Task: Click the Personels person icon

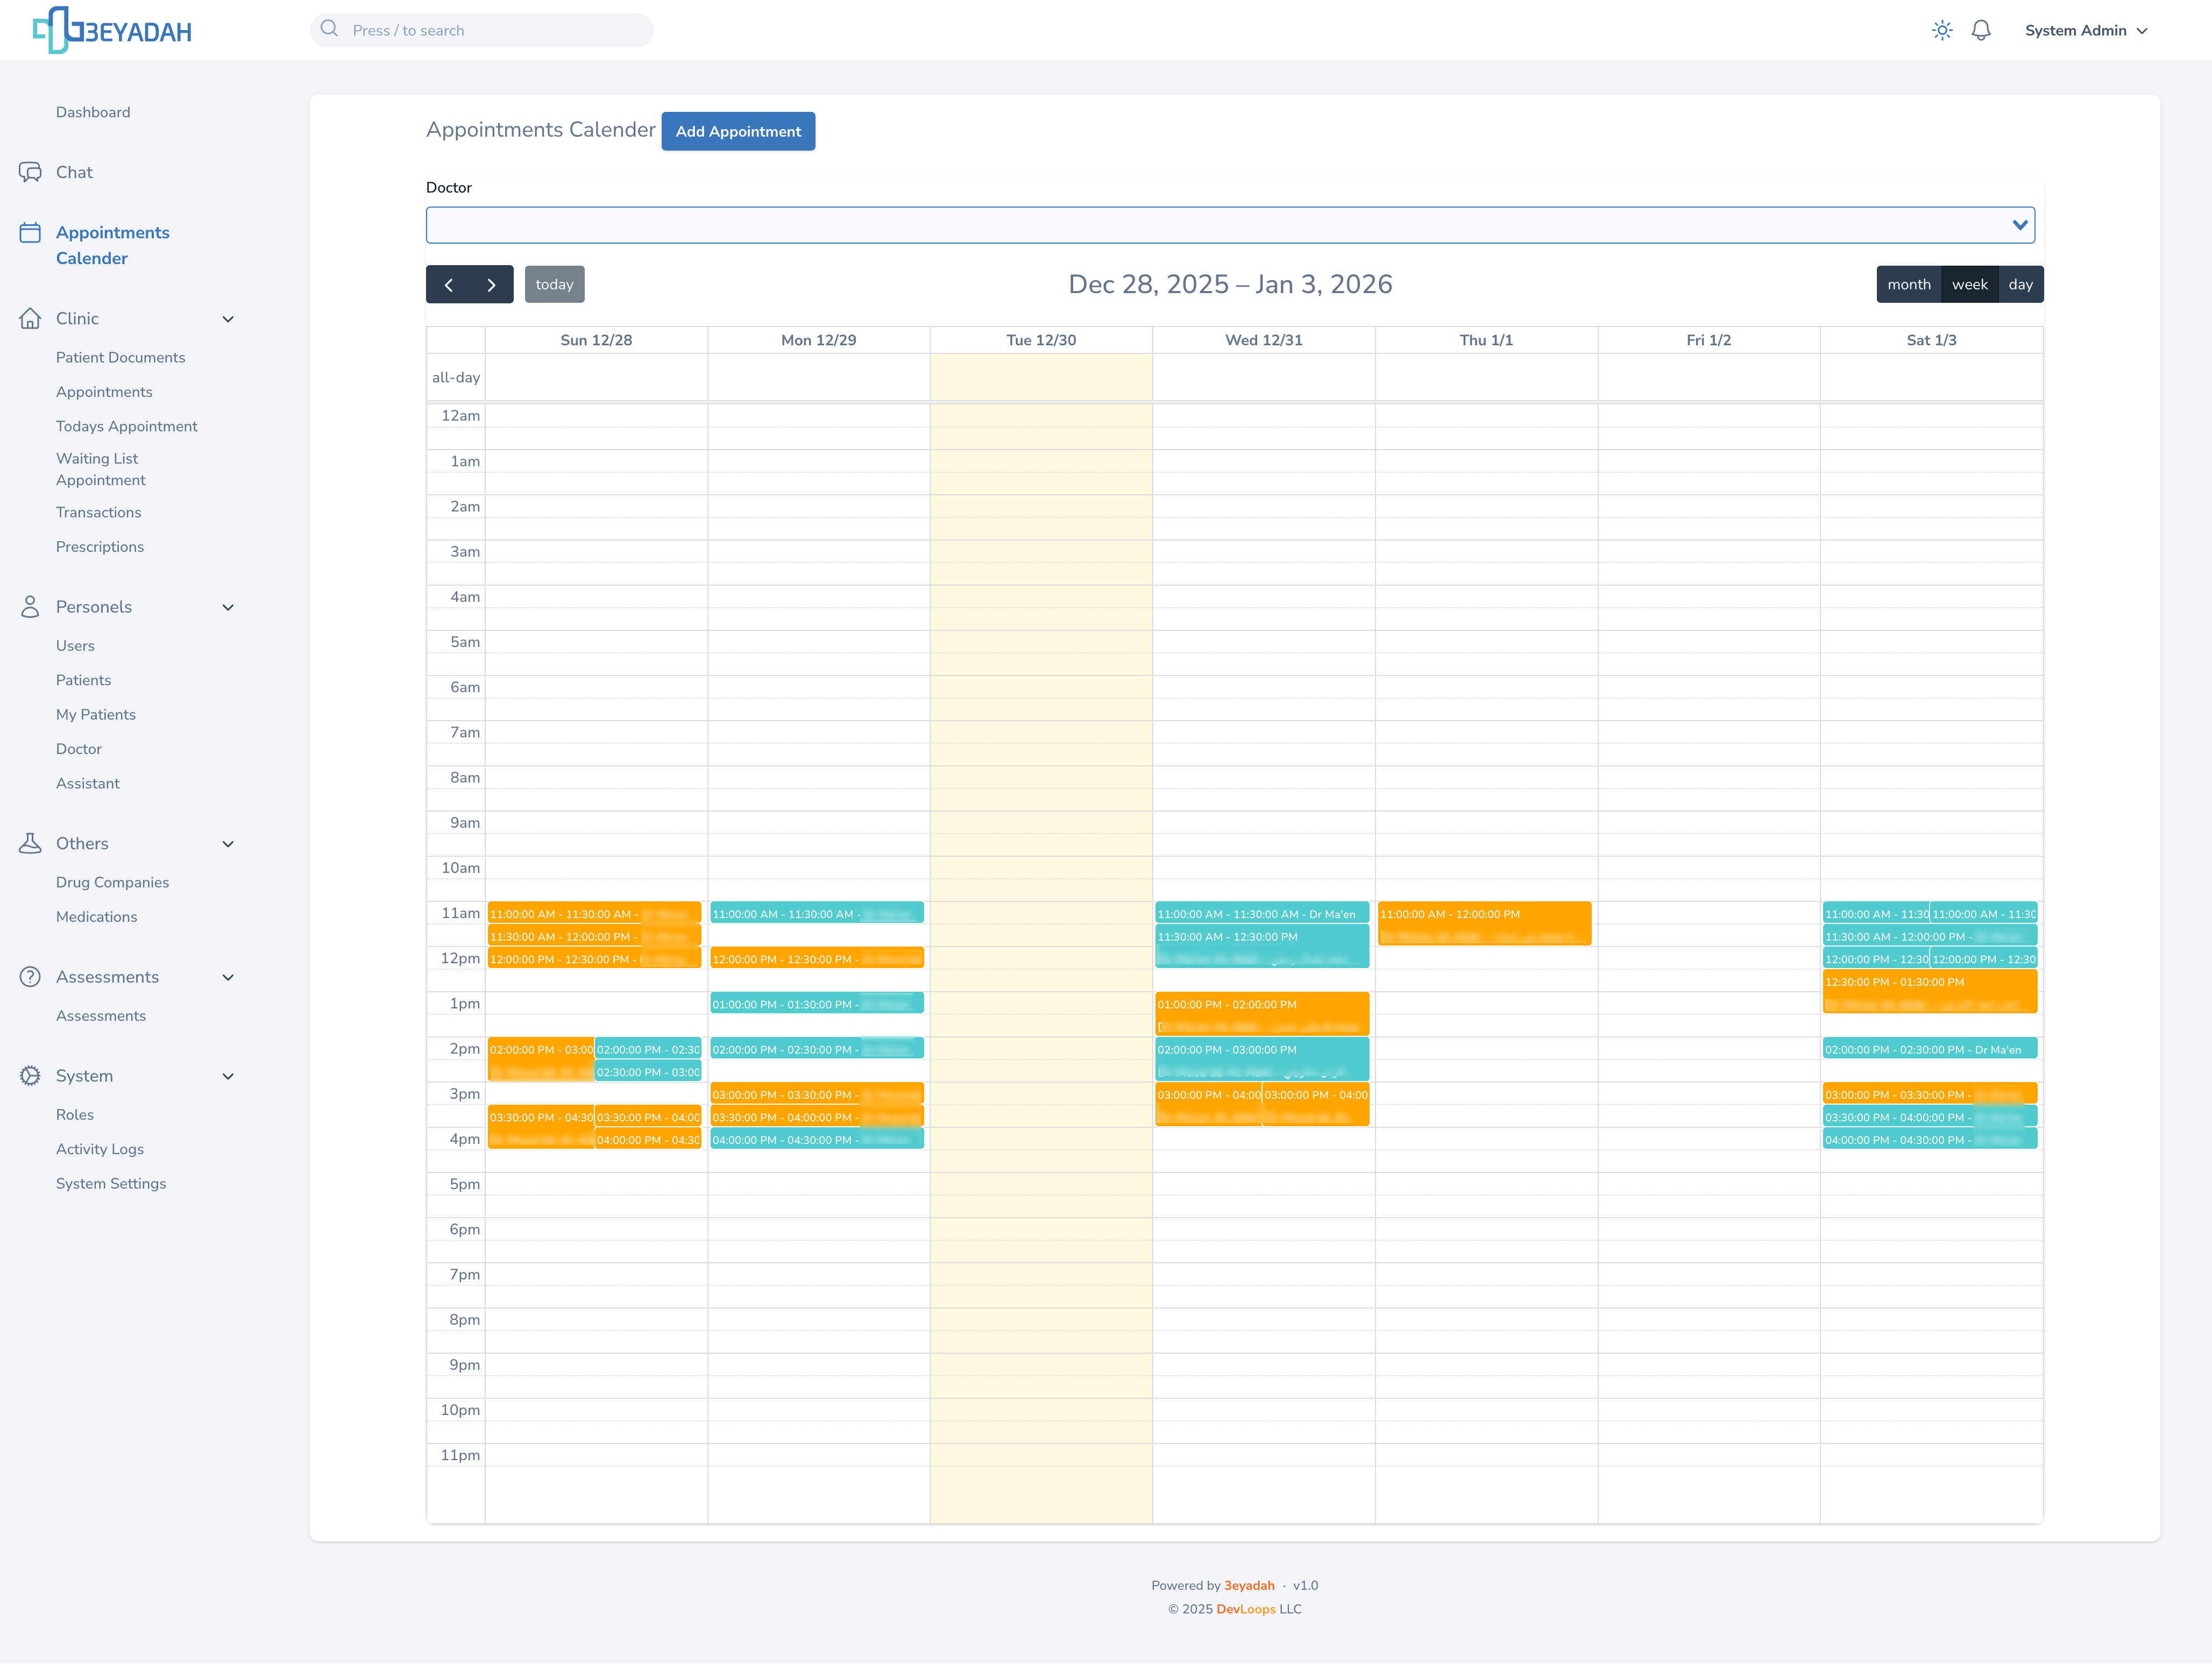Action: pos(30,607)
